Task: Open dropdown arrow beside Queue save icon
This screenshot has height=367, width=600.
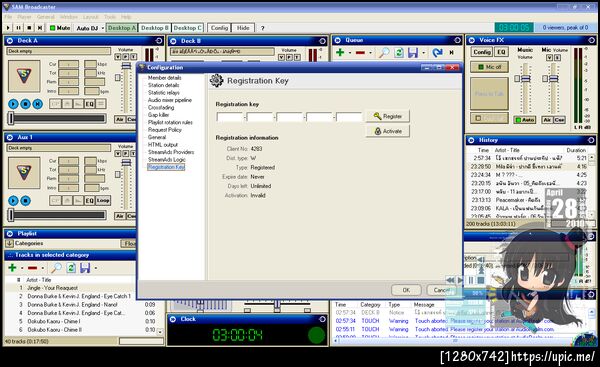Action: pos(424,53)
